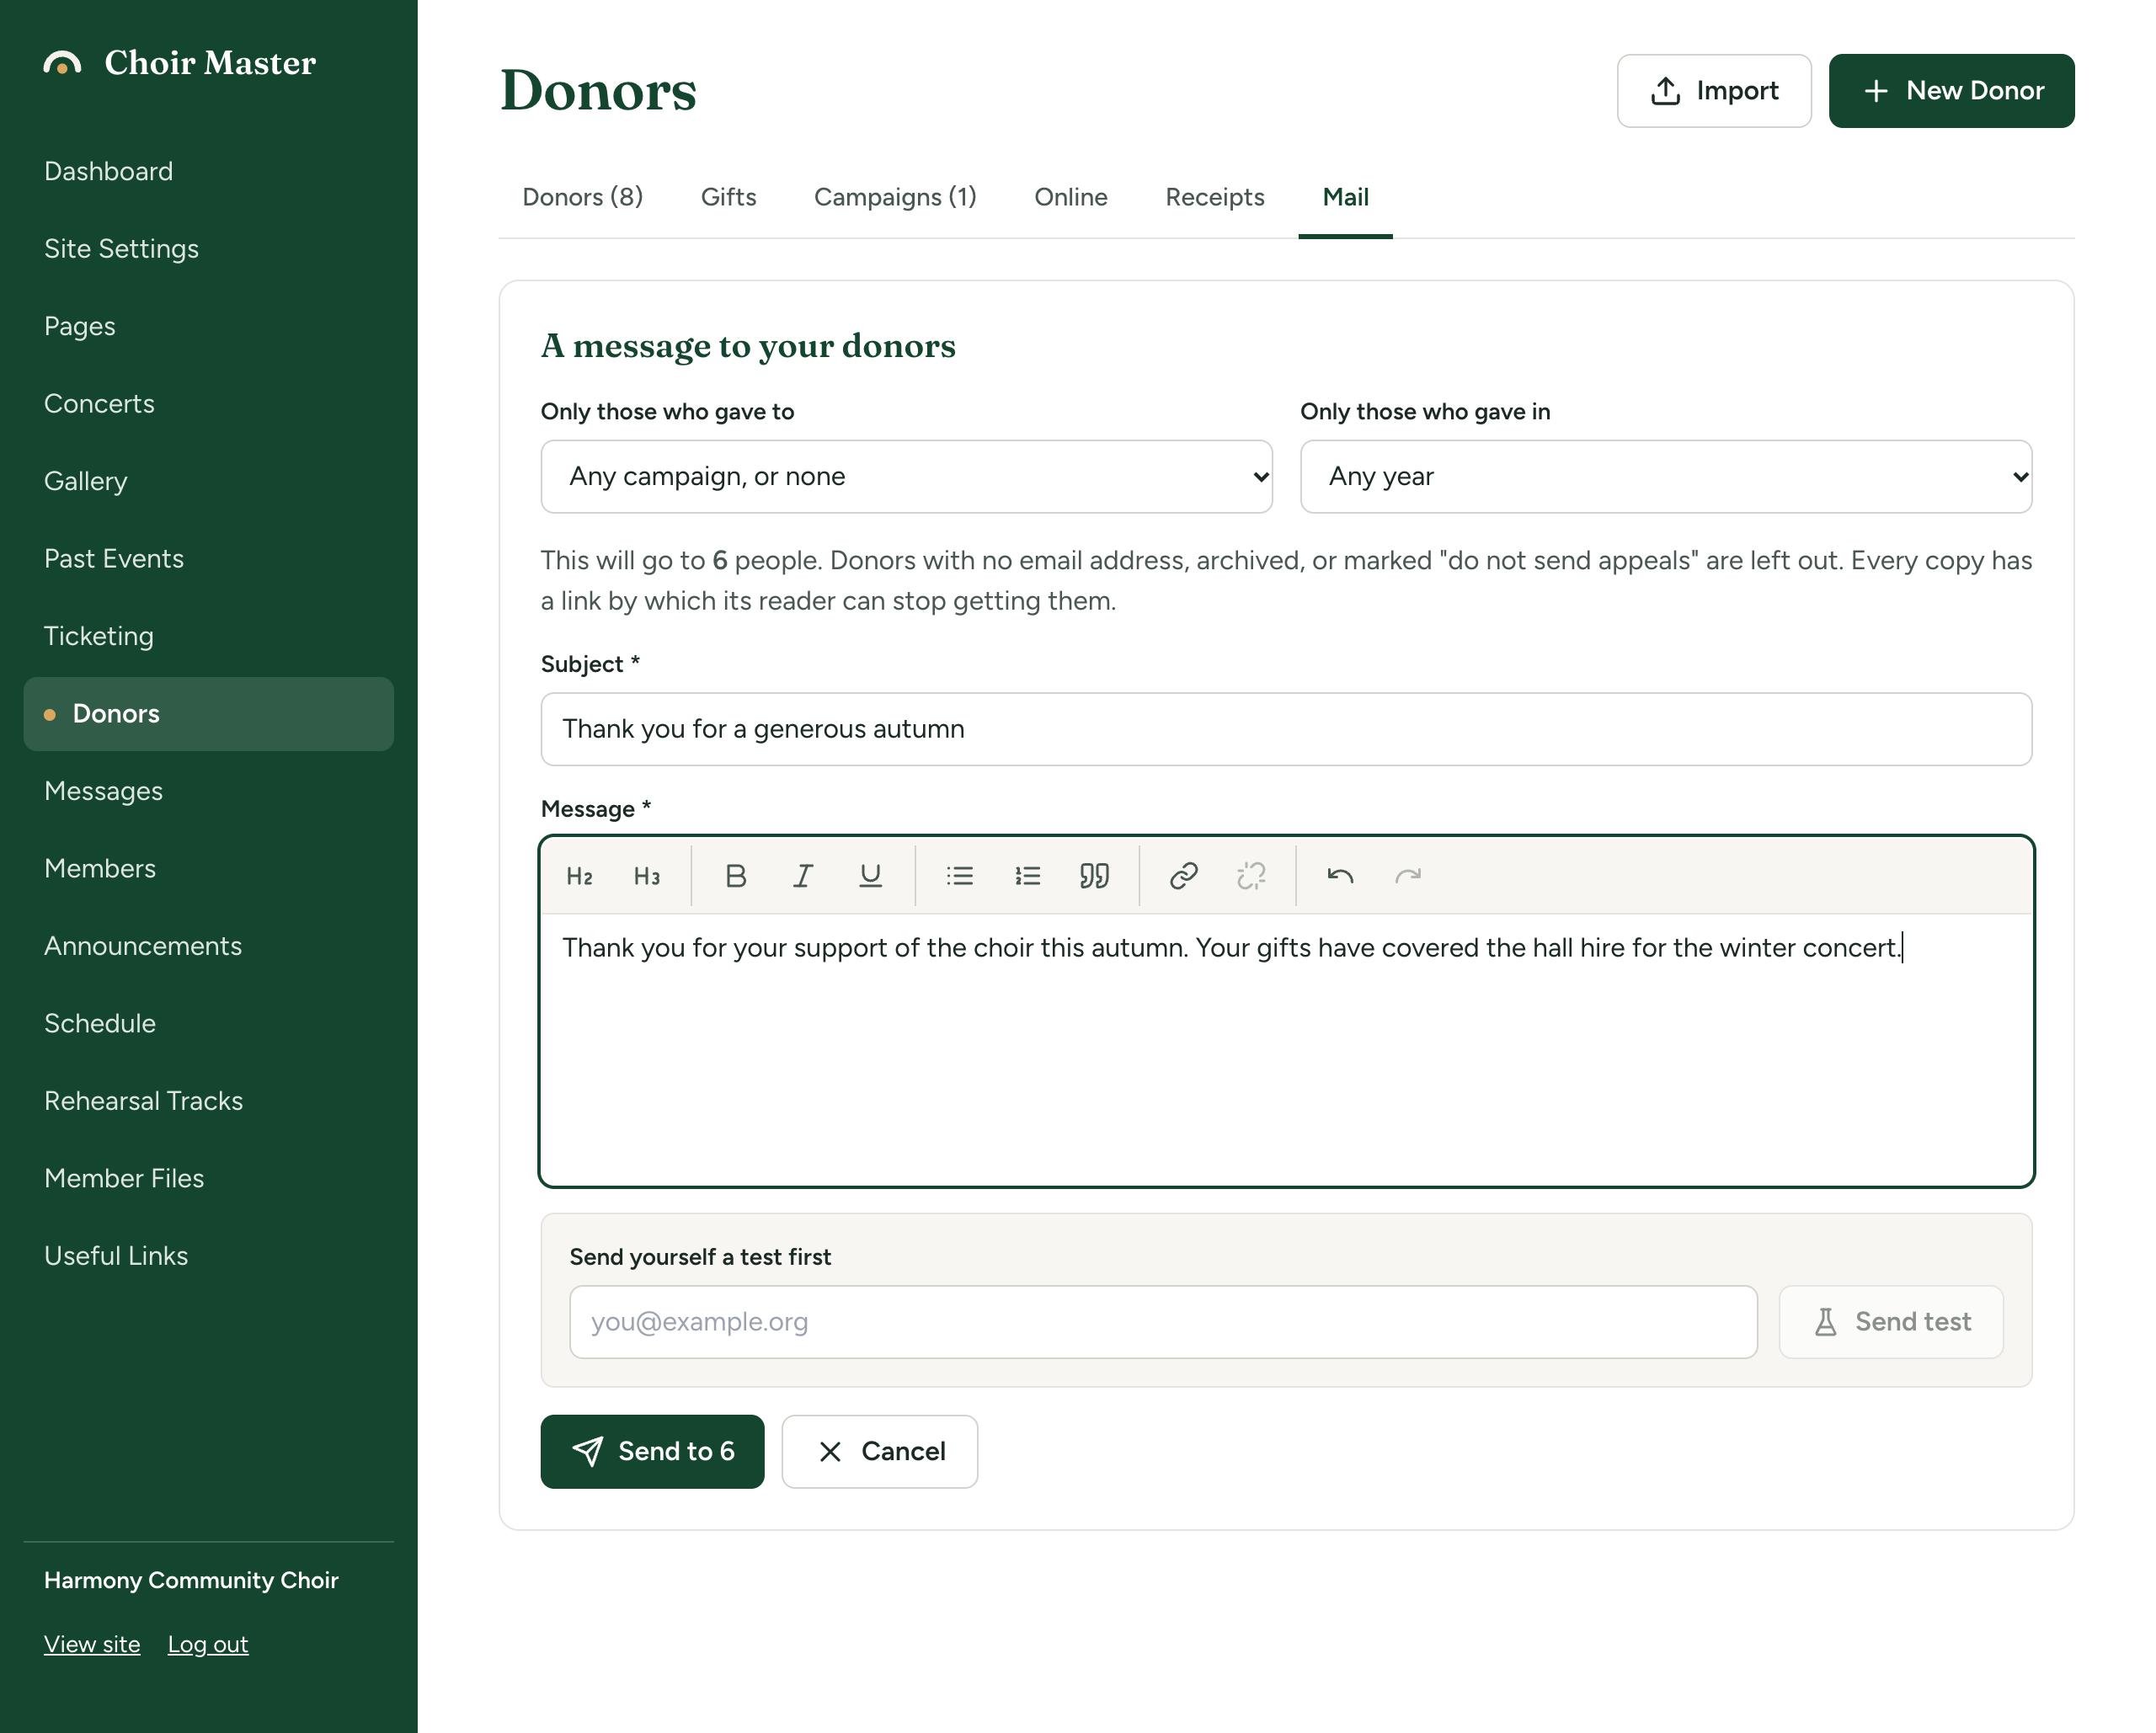Click the Send test button
Screen dimensions: 2156x1733
(1891, 1322)
